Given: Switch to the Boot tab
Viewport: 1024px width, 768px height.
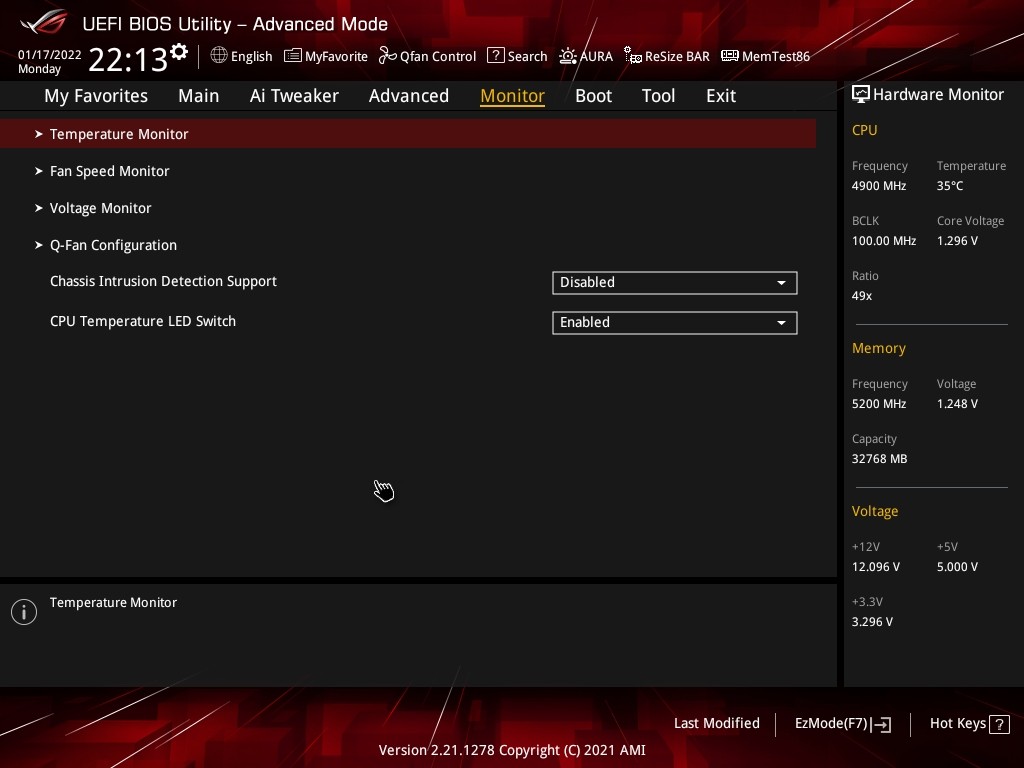Looking at the screenshot, I should 593,96.
